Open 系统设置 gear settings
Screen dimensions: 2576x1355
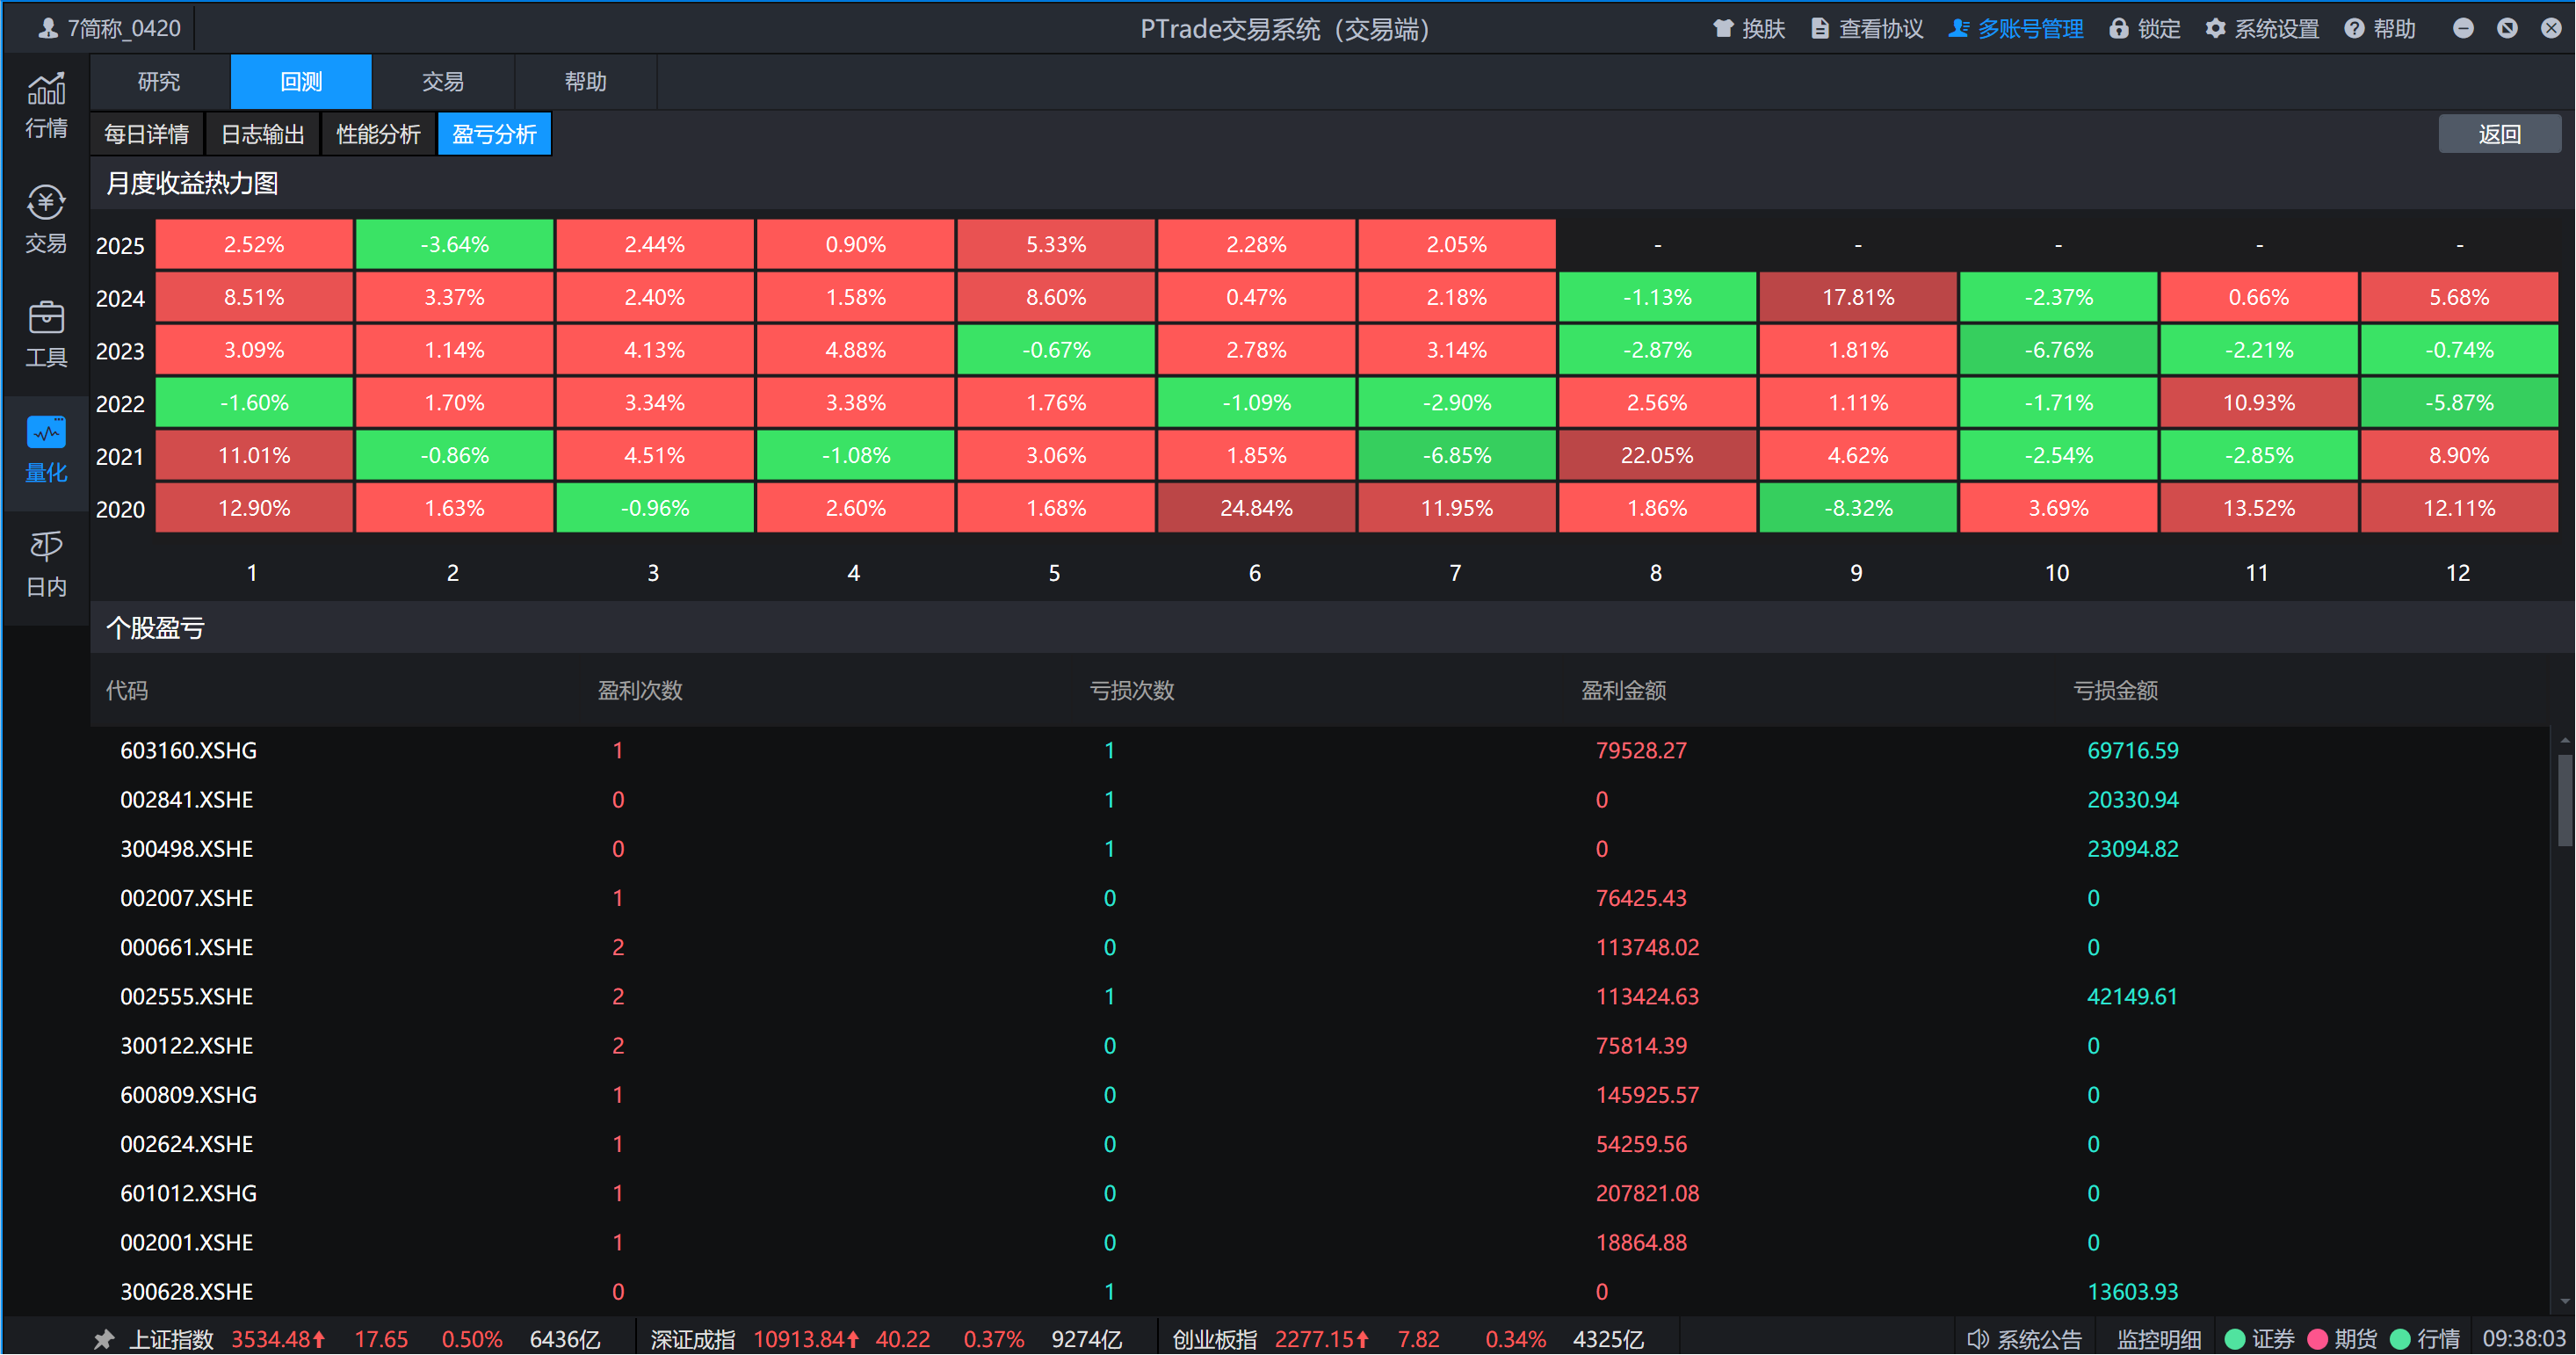point(2215,29)
